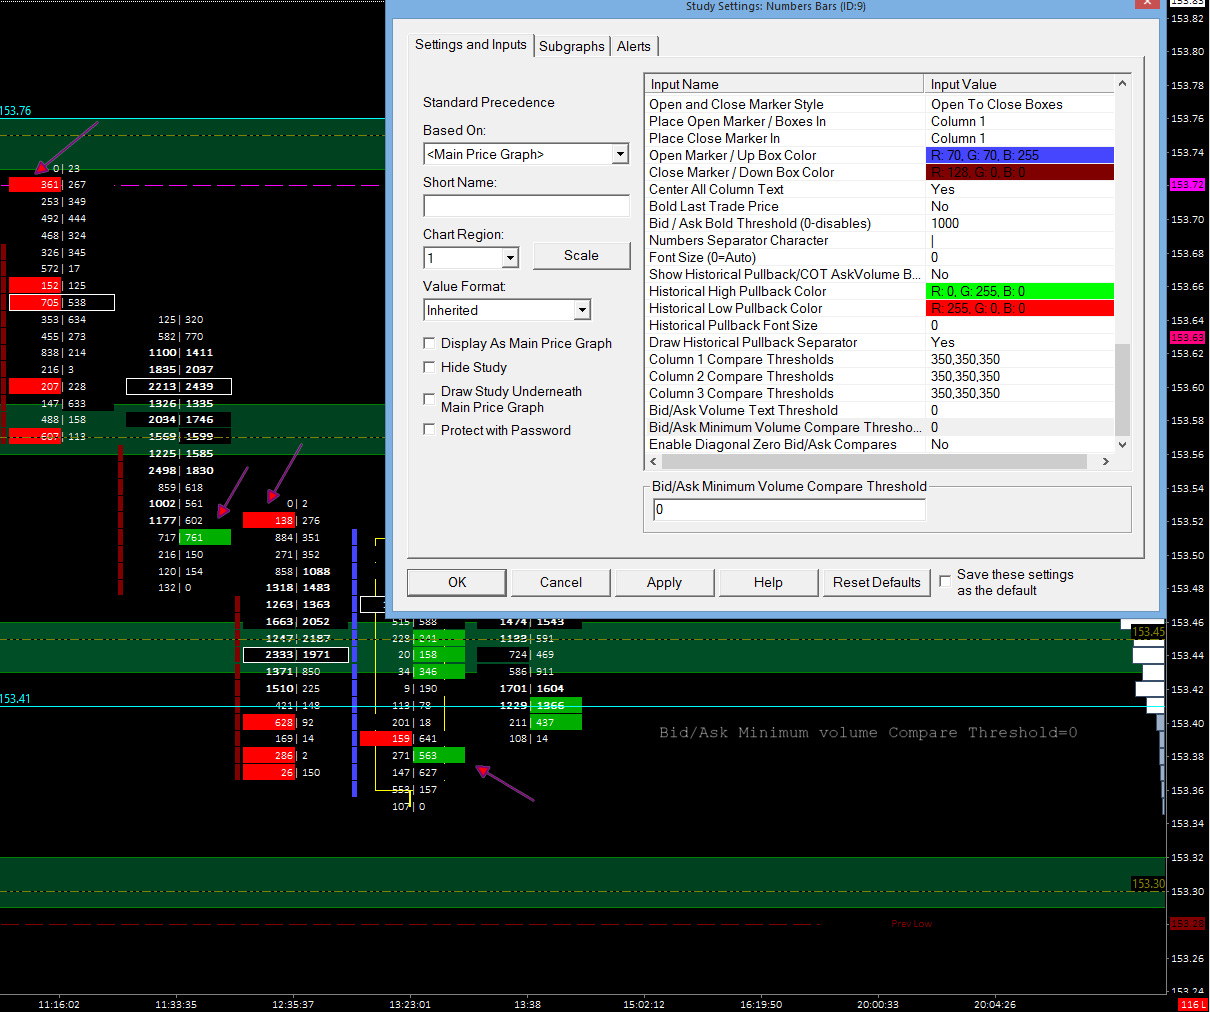
Task: Click the Short Name text field
Action: pyautogui.click(x=526, y=205)
